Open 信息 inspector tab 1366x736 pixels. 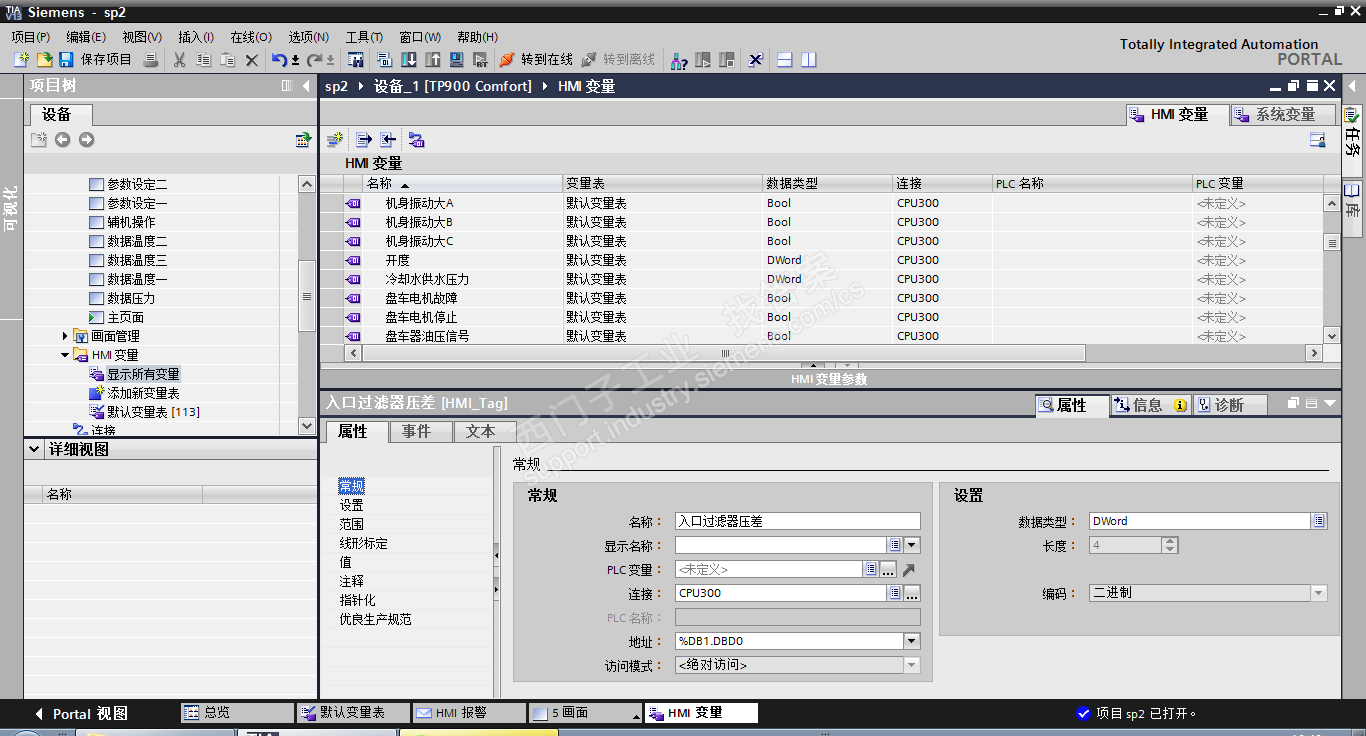coord(1150,405)
